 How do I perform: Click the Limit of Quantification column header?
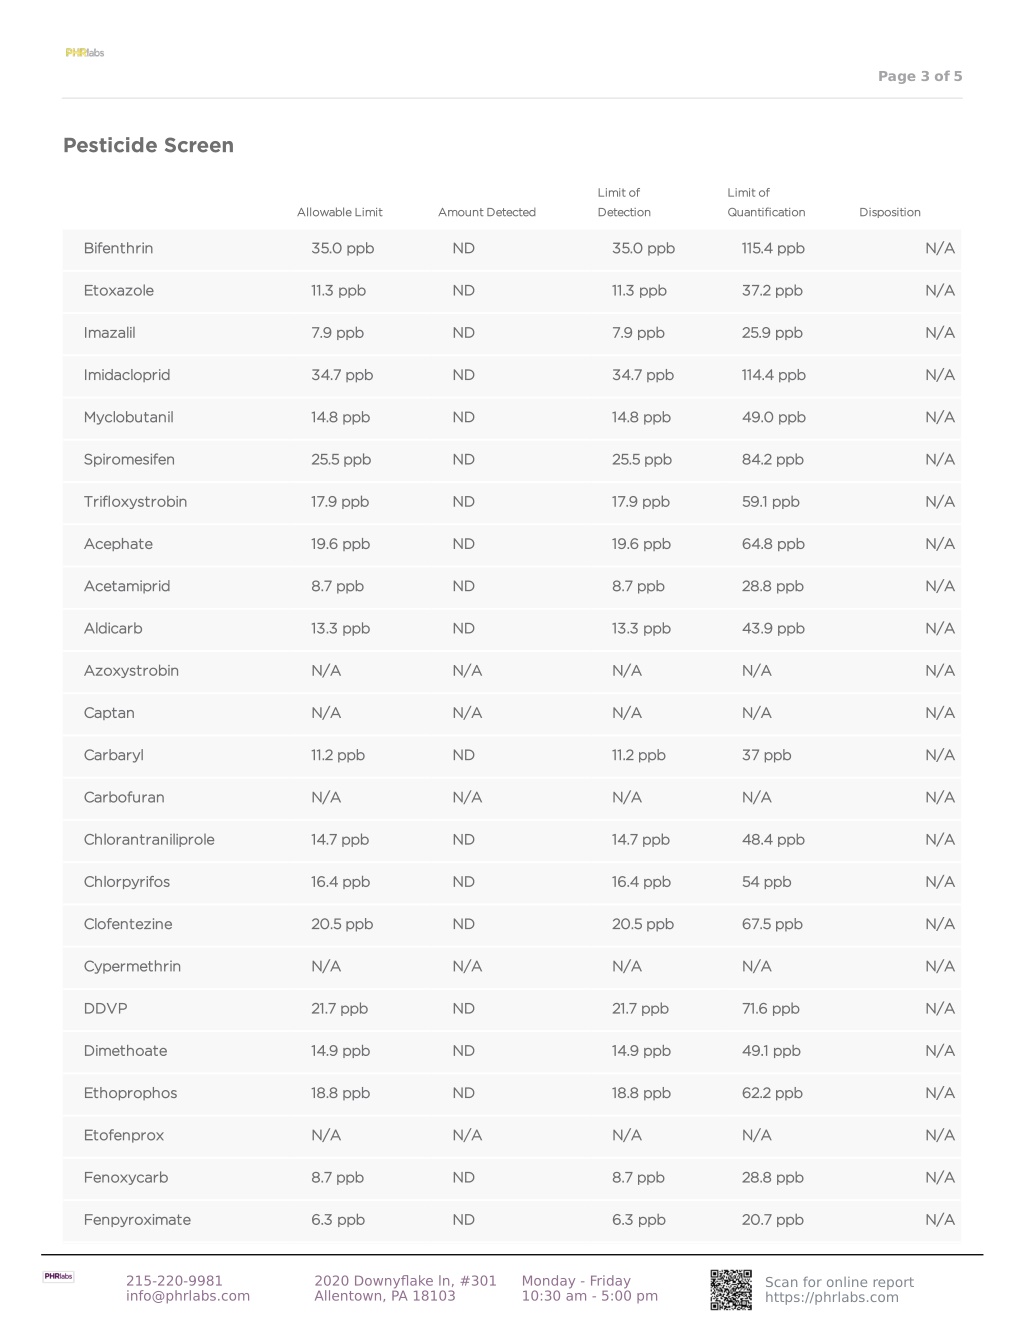pyautogui.click(x=766, y=202)
